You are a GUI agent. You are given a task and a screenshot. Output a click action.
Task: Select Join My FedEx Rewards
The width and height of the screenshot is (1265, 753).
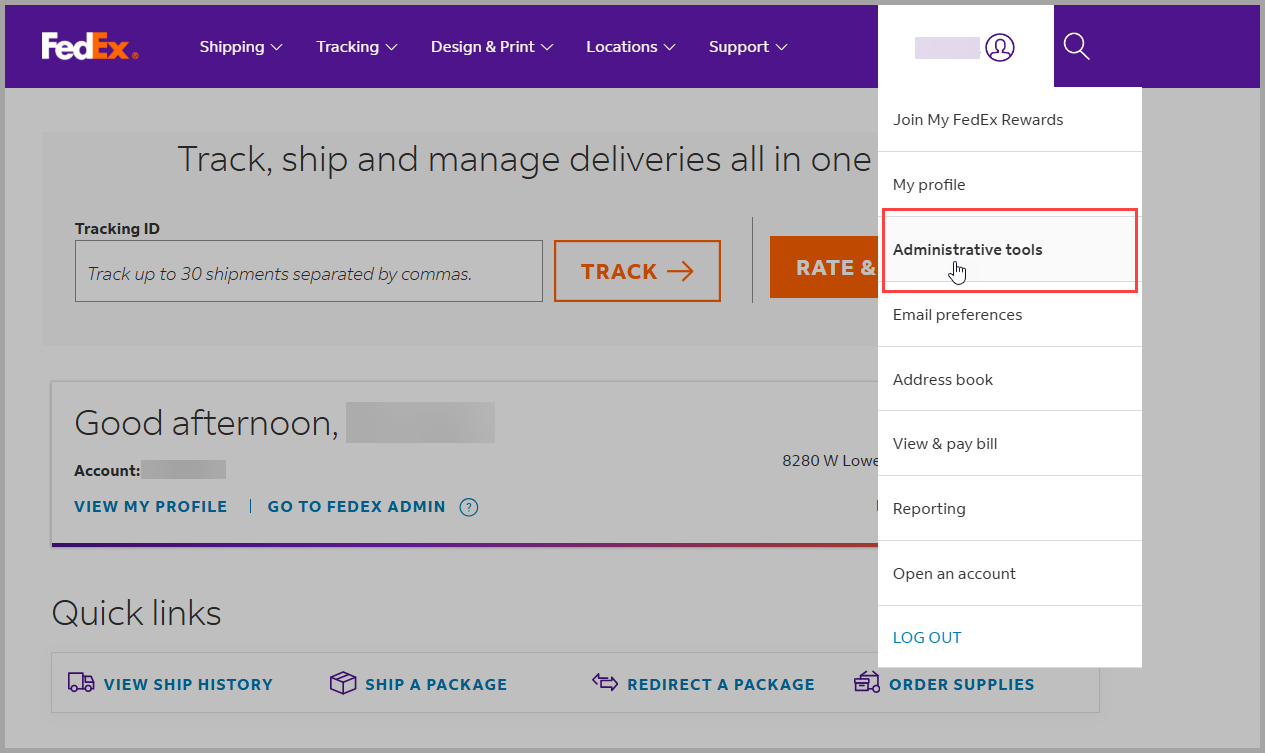coord(1010,120)
